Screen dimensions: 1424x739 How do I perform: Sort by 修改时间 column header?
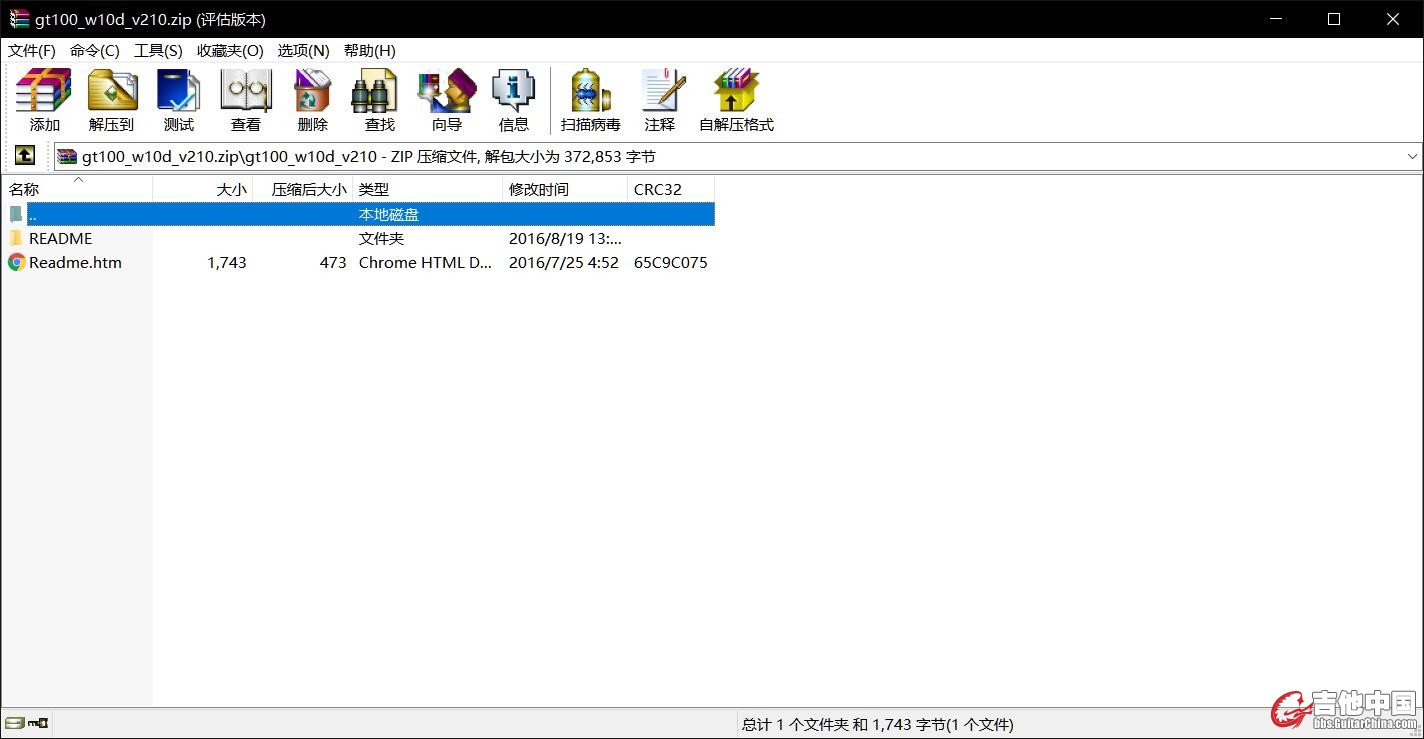click(539, 189)
